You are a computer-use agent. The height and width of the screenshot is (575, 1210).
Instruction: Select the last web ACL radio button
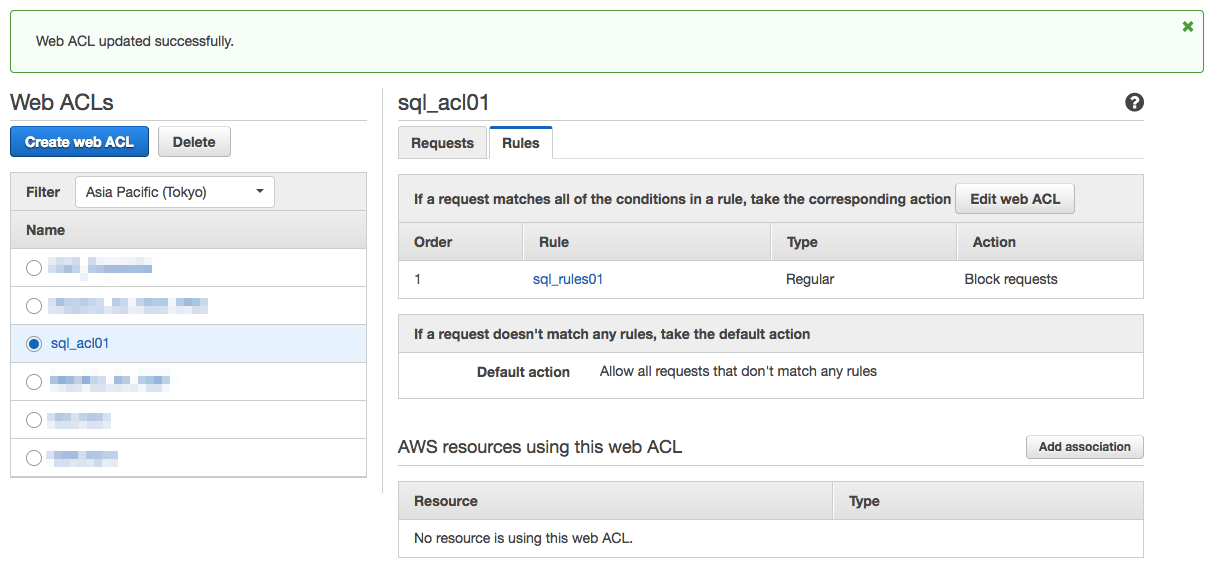pos(34,458)
